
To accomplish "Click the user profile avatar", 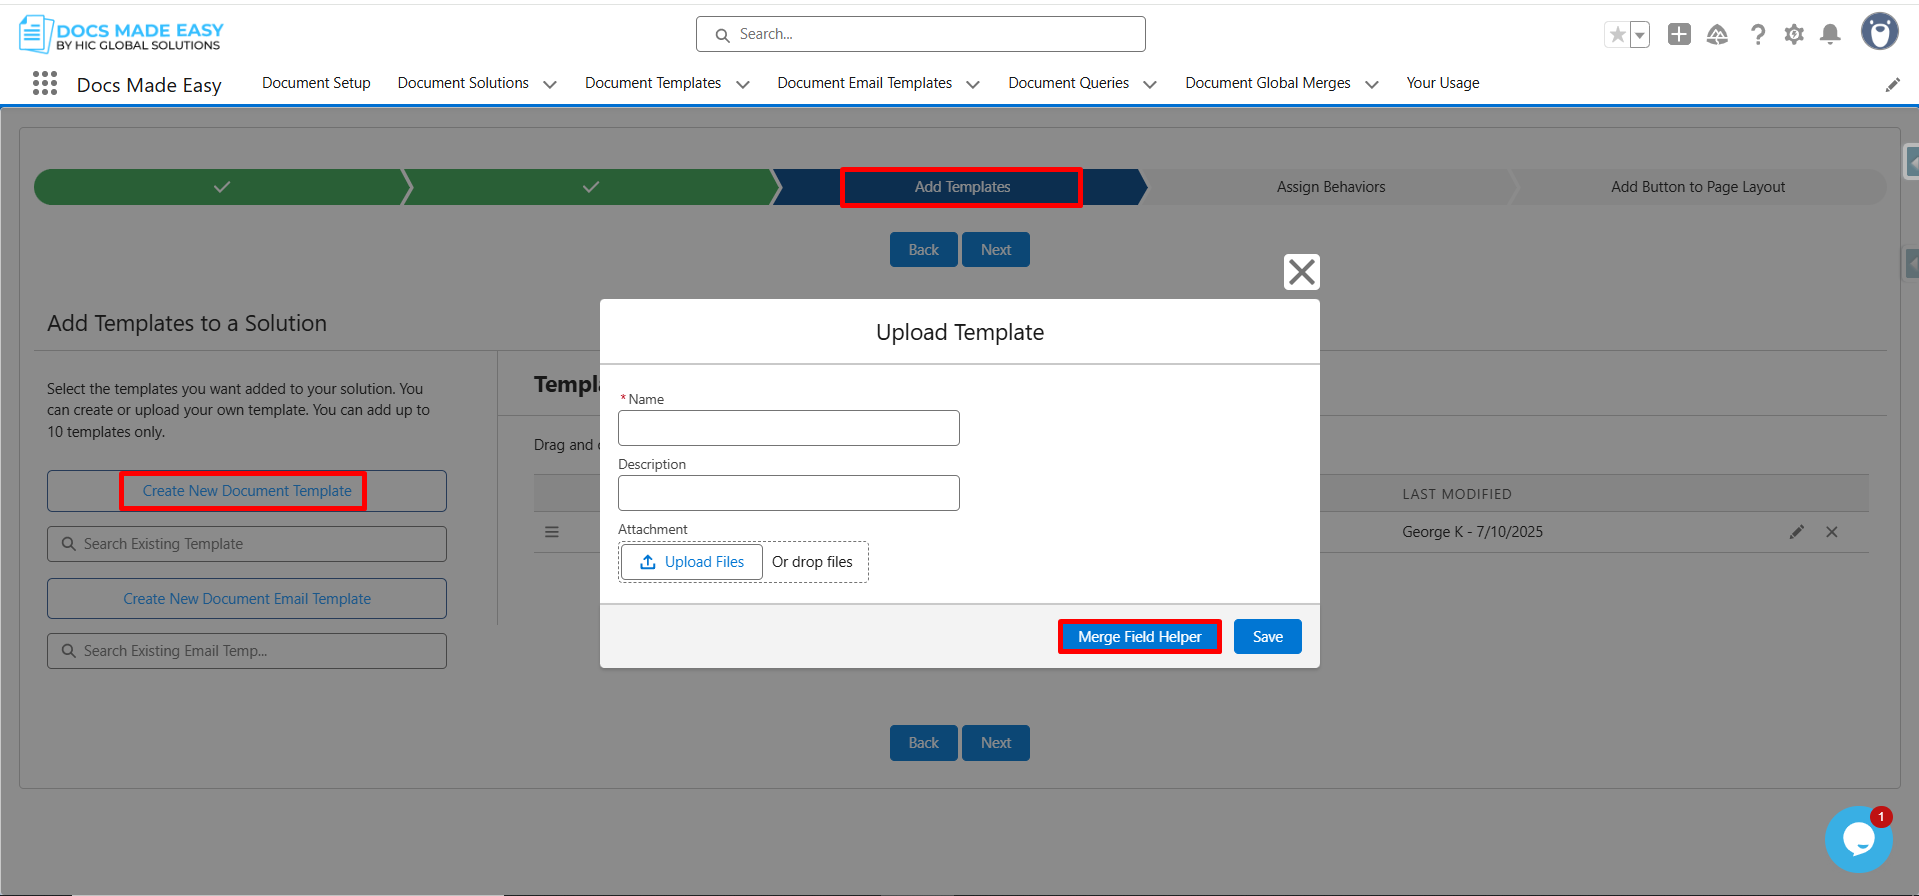I will [1879, 32].
